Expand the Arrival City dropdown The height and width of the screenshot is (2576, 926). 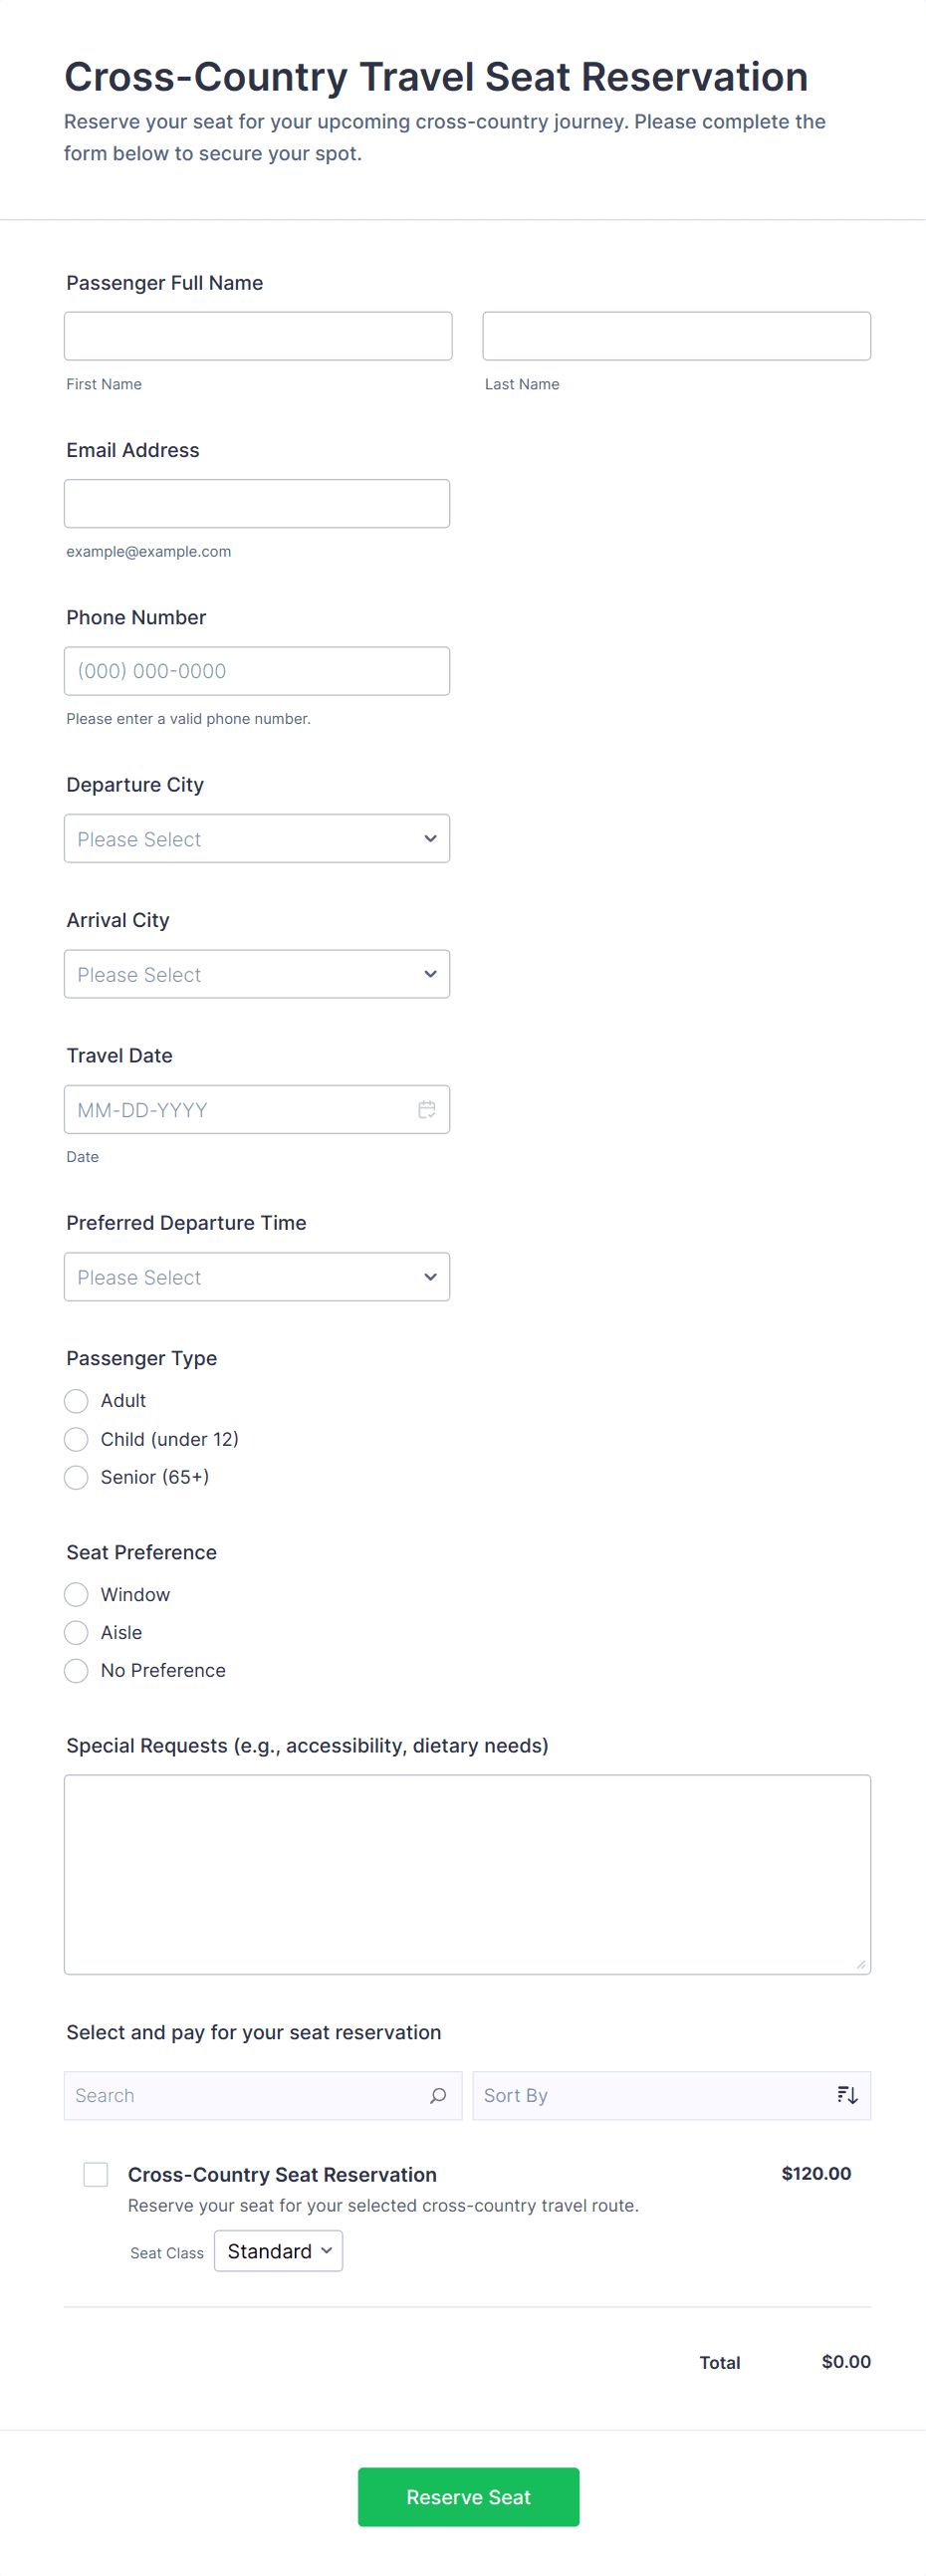coord(257,974)
